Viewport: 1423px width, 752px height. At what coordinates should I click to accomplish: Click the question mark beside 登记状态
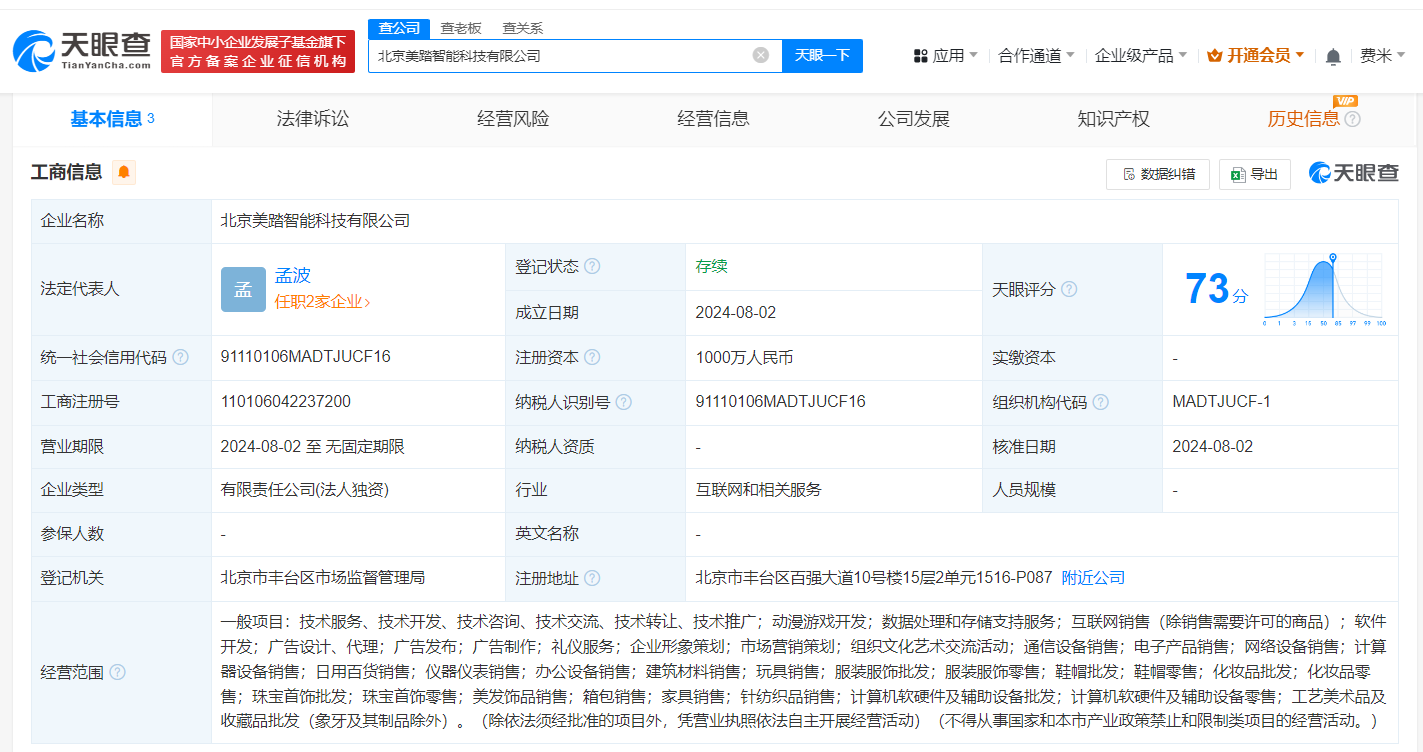(593, 266)
